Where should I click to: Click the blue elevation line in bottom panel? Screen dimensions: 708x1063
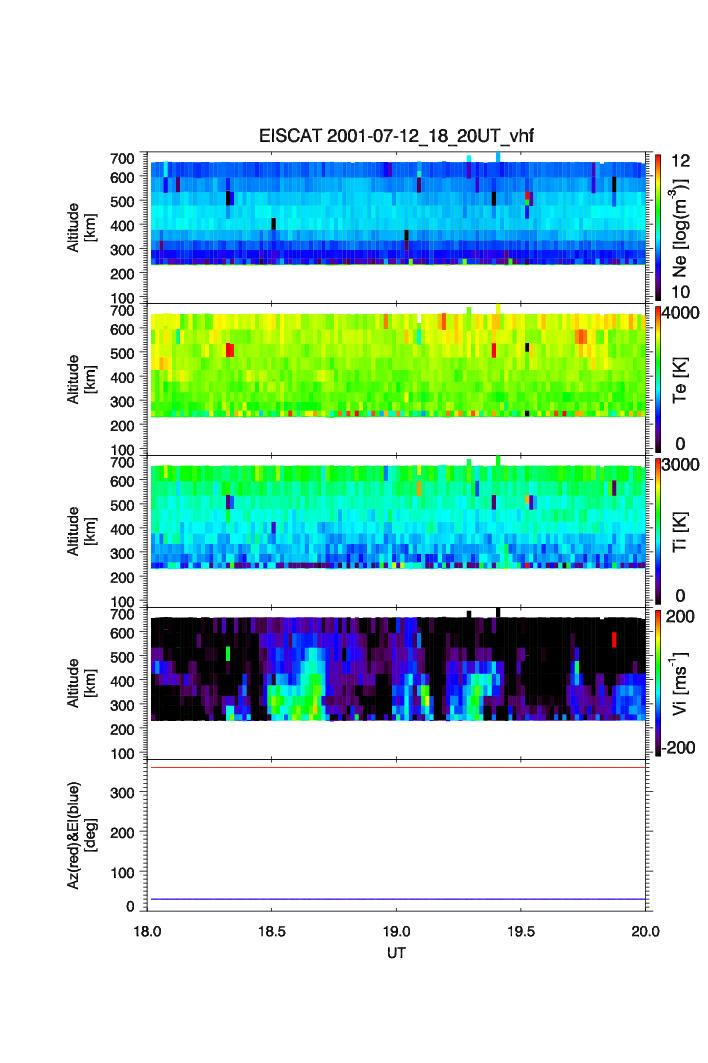[x=397, y=899]
